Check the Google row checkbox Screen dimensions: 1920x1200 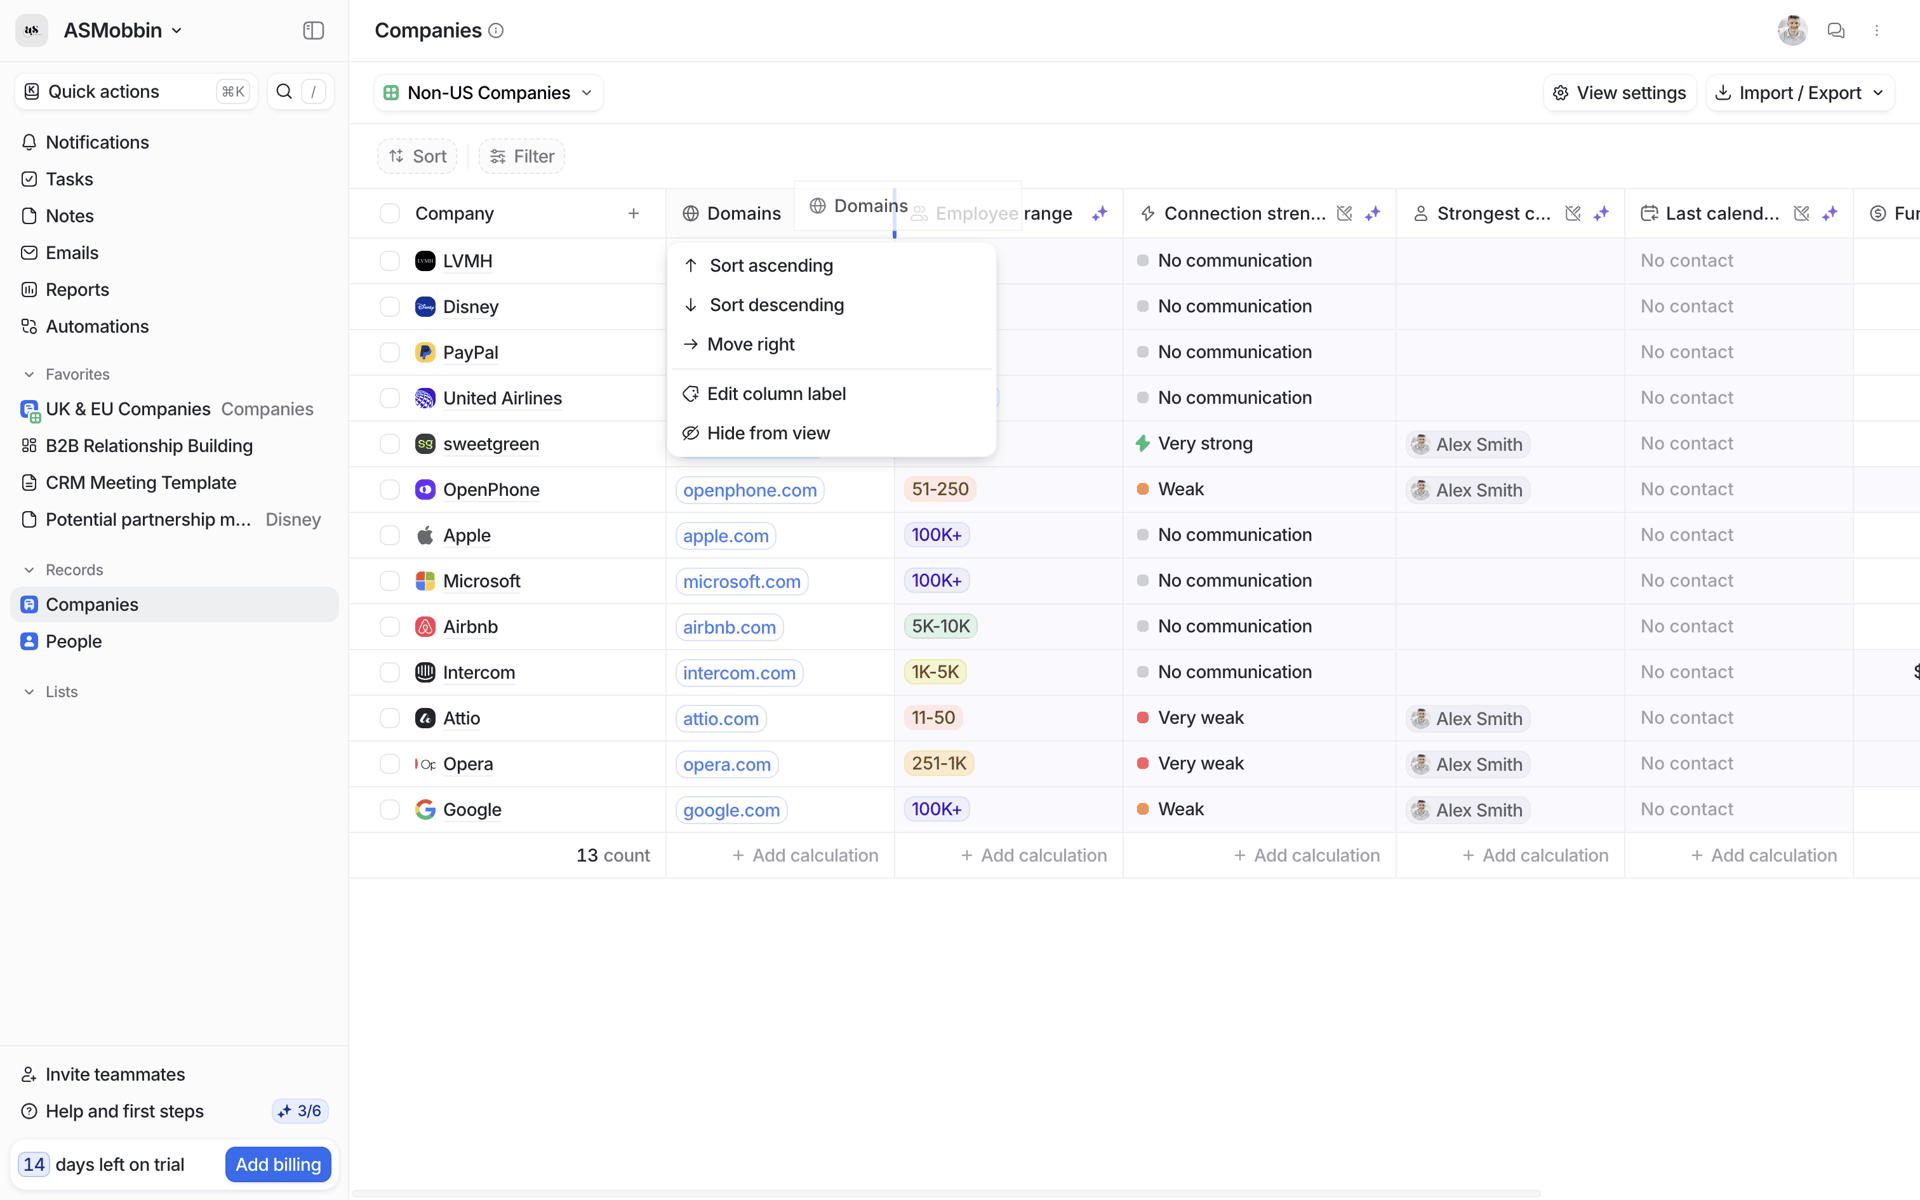tap(390, 810)
